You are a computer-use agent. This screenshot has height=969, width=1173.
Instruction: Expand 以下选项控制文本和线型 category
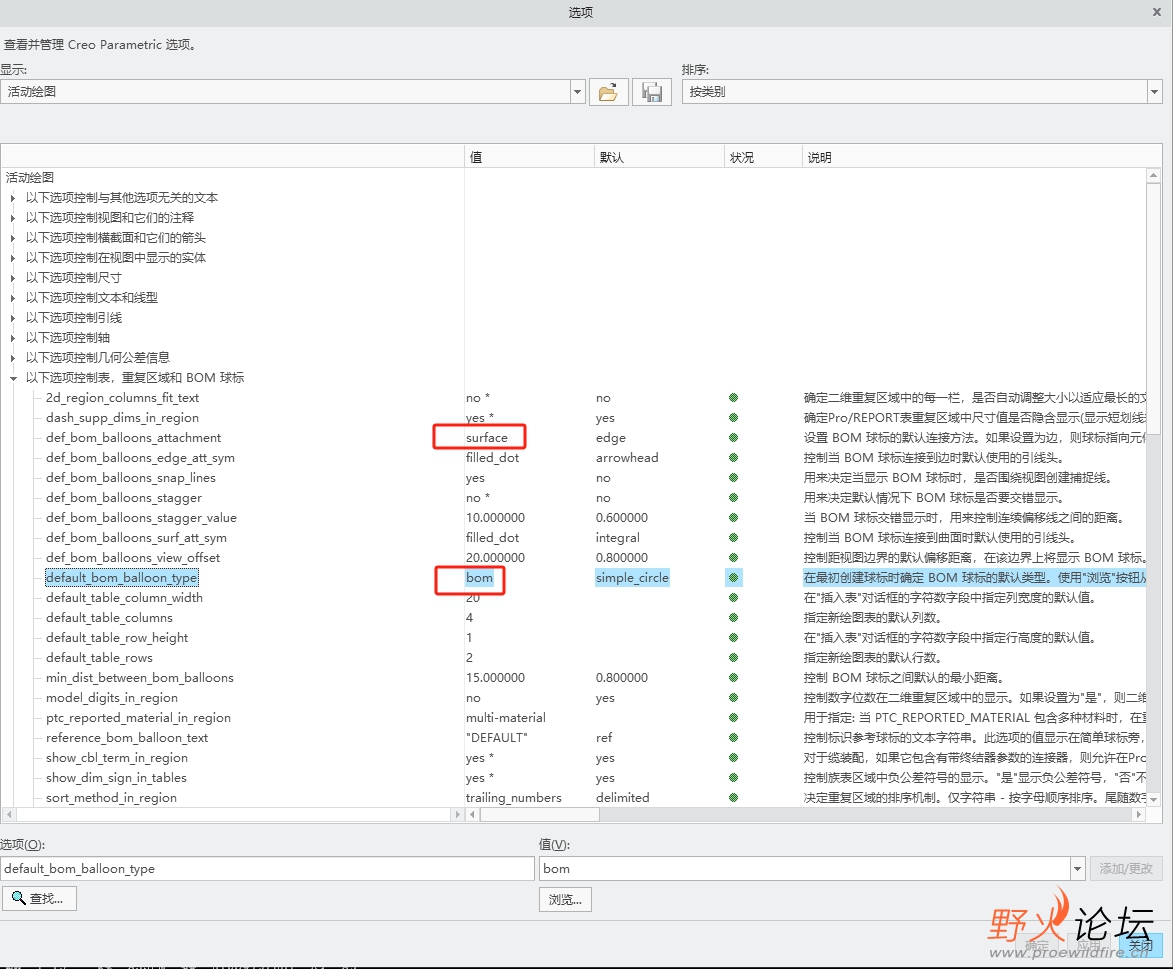[x=13, y=298]
